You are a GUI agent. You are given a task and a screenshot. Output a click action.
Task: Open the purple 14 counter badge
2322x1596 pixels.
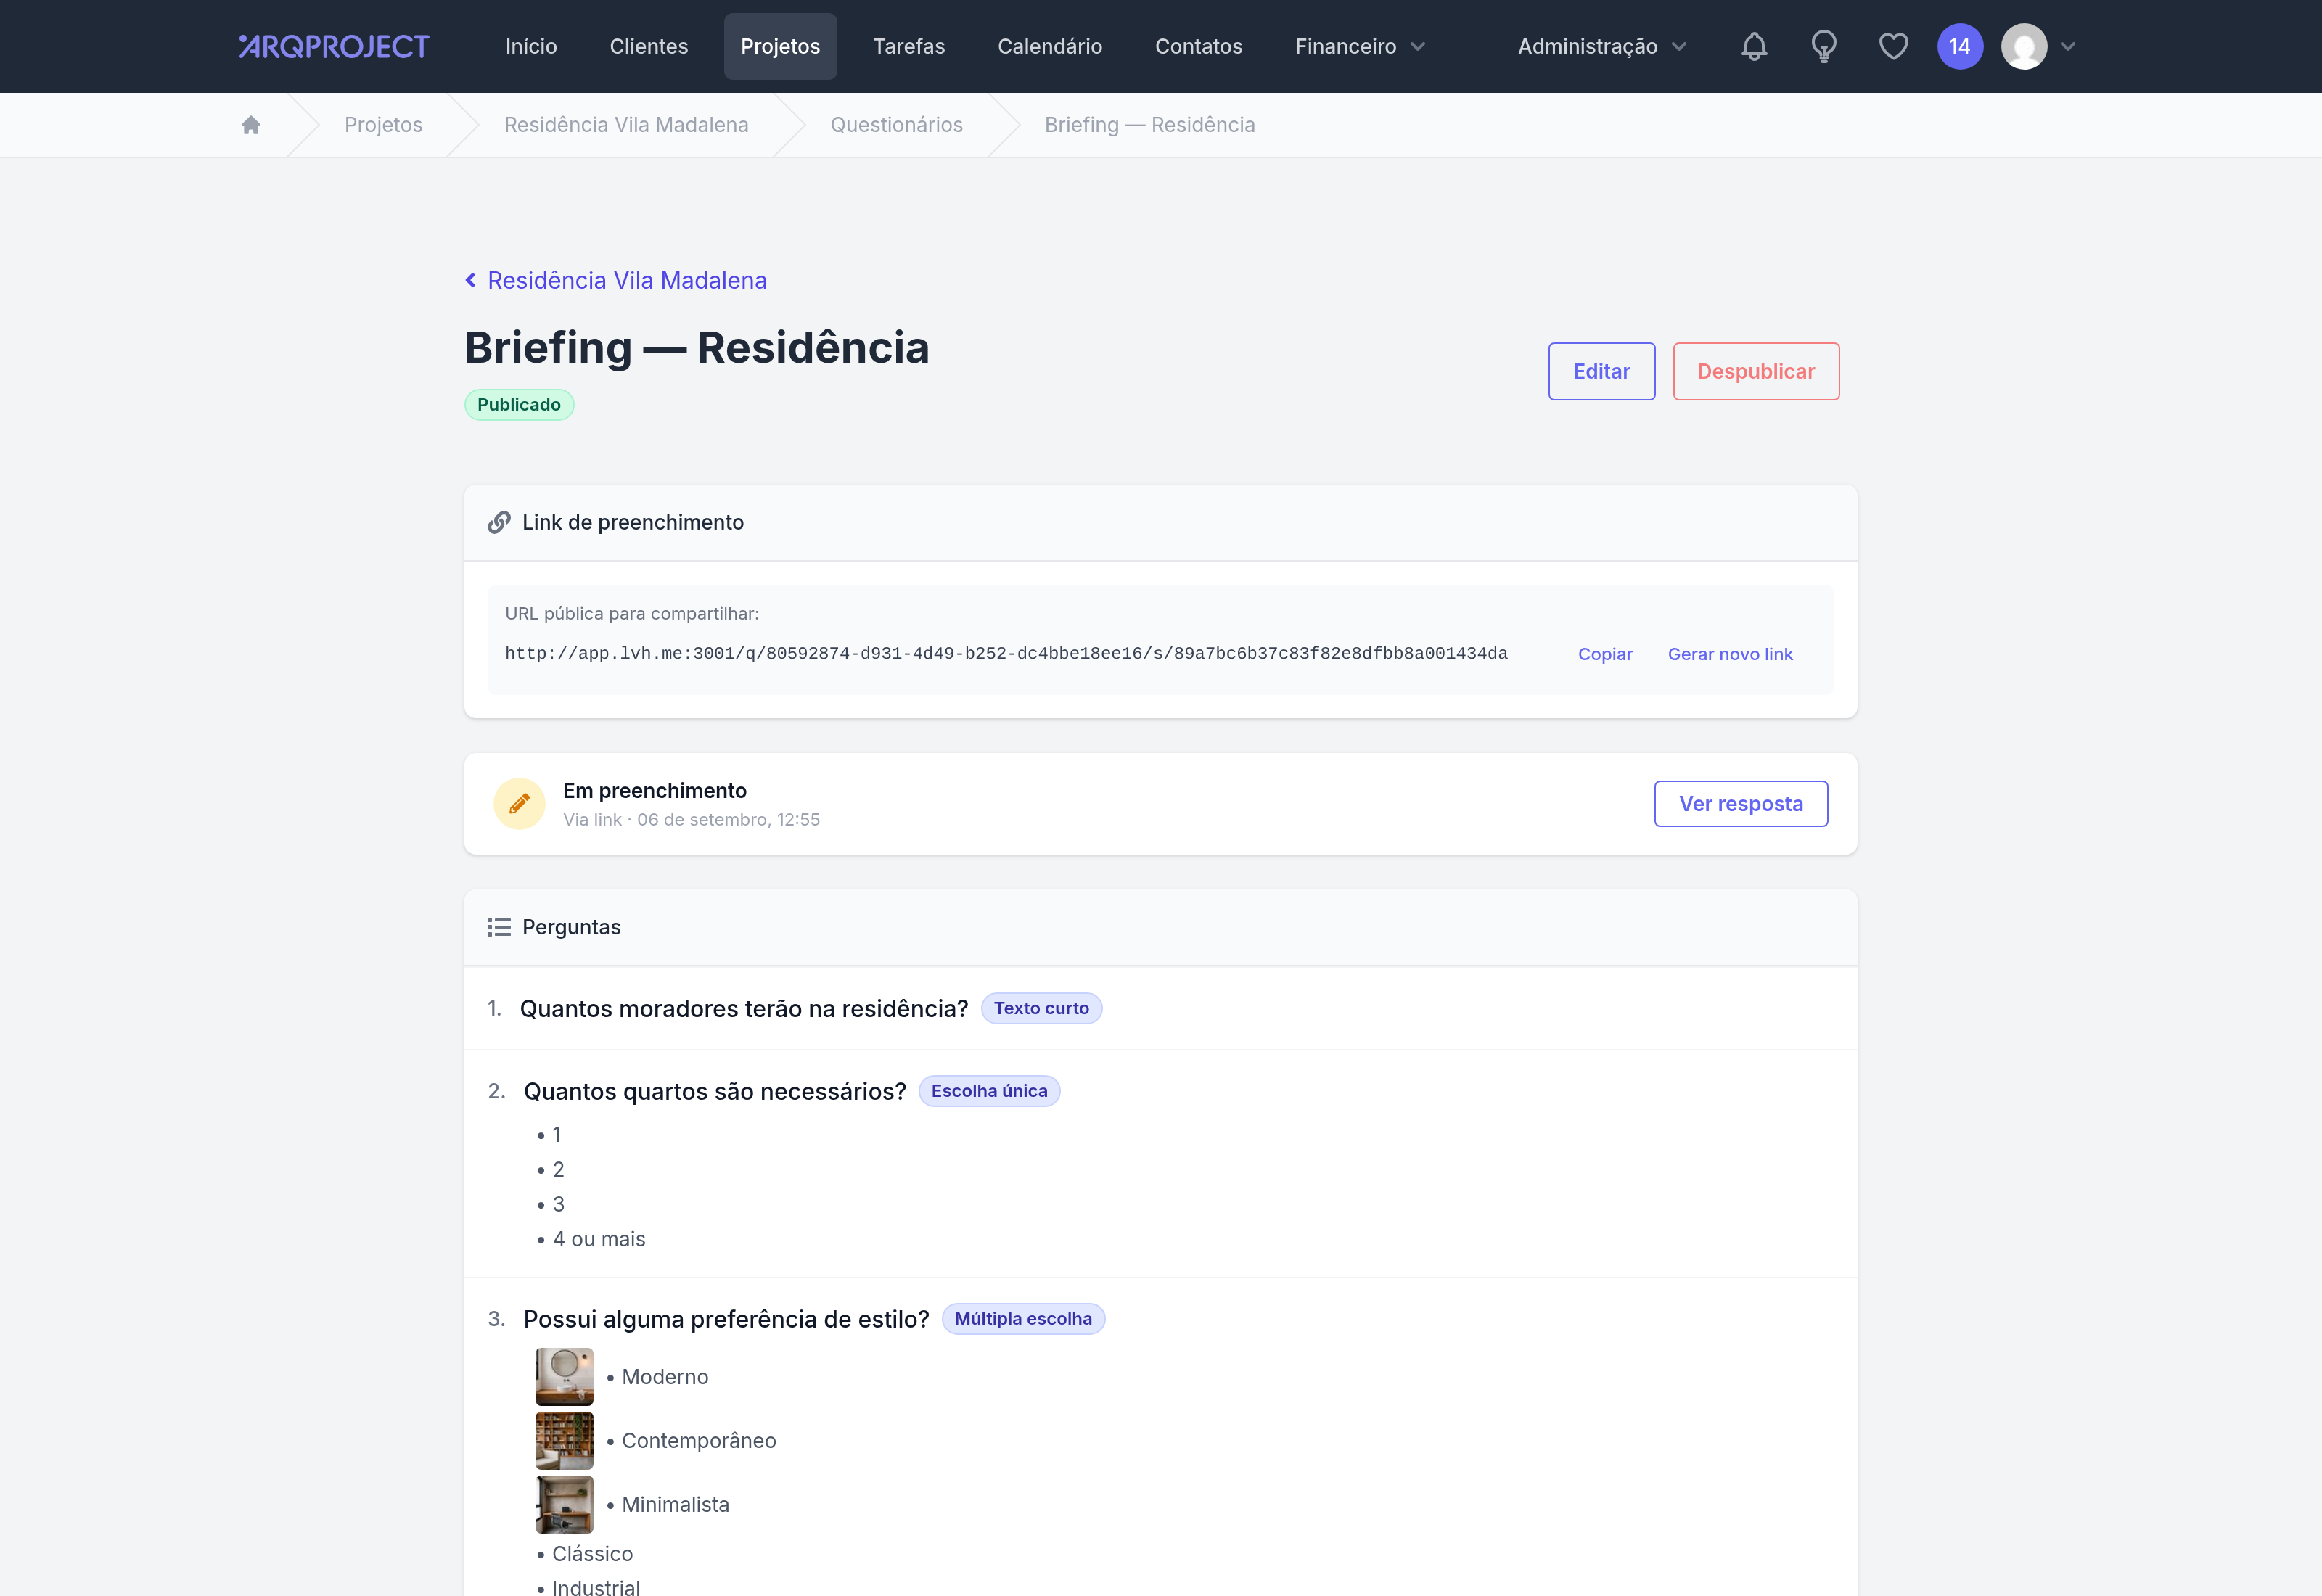pos(1960,46)
